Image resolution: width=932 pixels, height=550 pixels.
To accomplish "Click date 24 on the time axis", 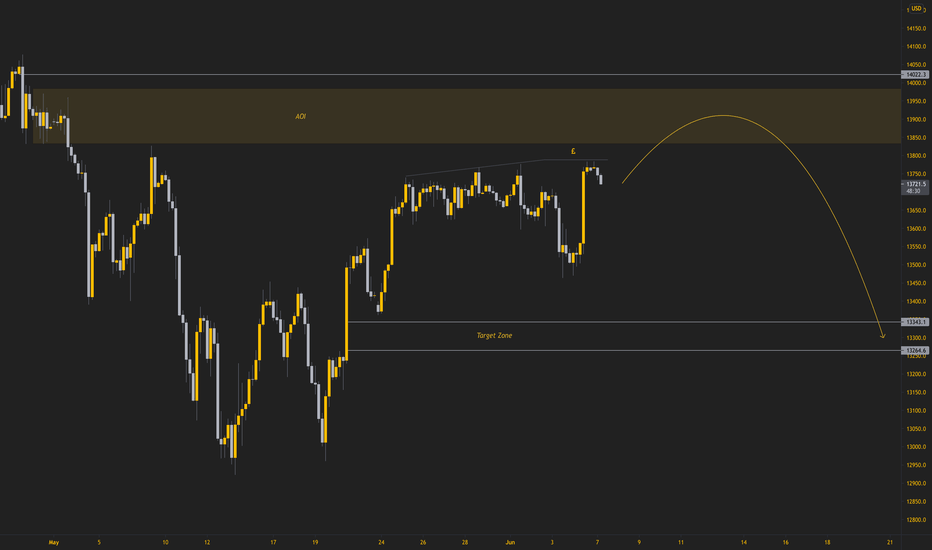I will point(381,542).
